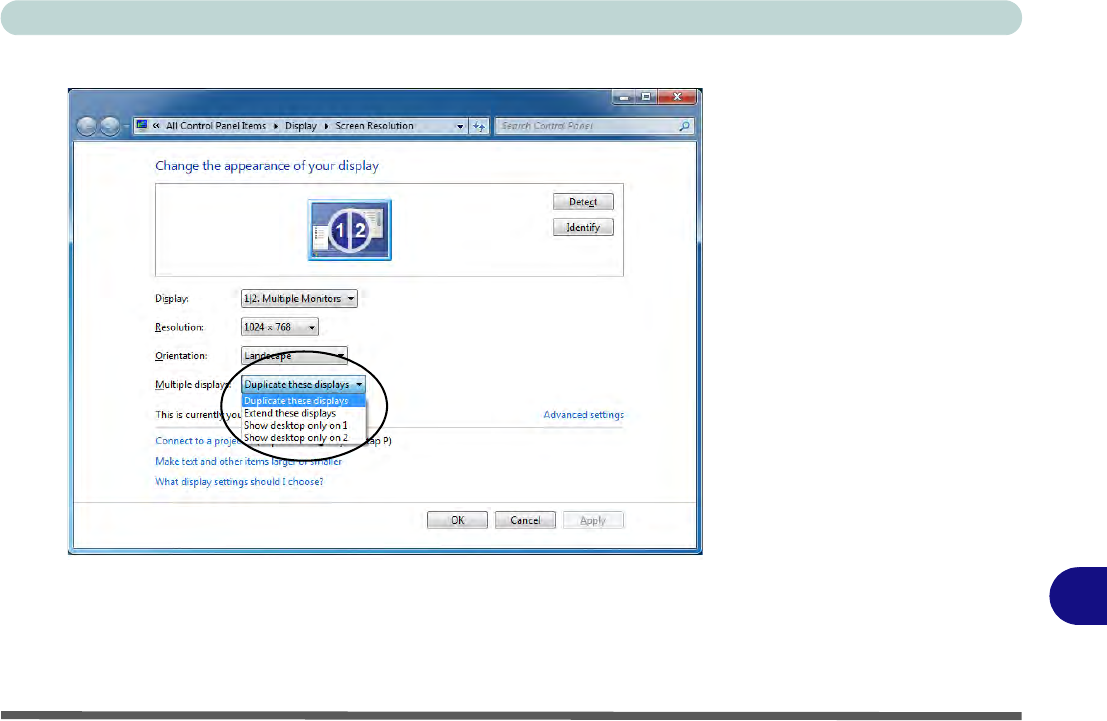The width and height of the screenshot is (1107, 721).
Task: Select the 1|2 monitor thumbnail
Action: pos(349,230)
